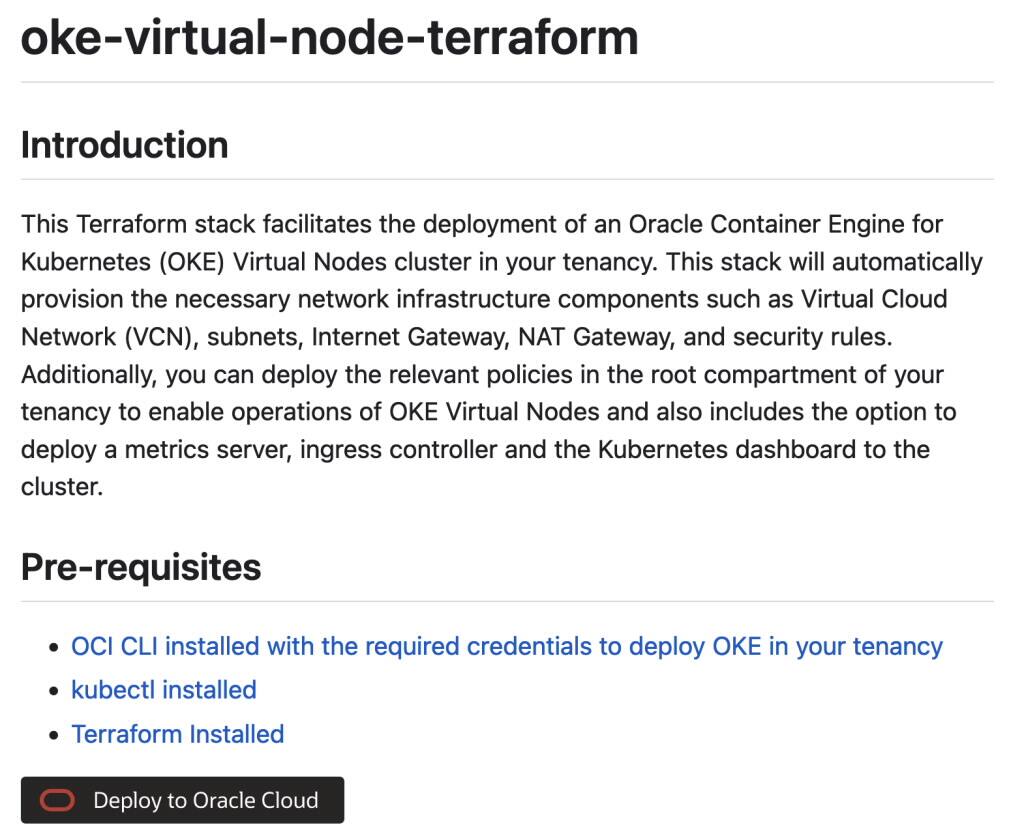Click the Oracle logo icon on the deploy button
The image size is (1024, 834).
pyautogui.click(x=57, y=800)
